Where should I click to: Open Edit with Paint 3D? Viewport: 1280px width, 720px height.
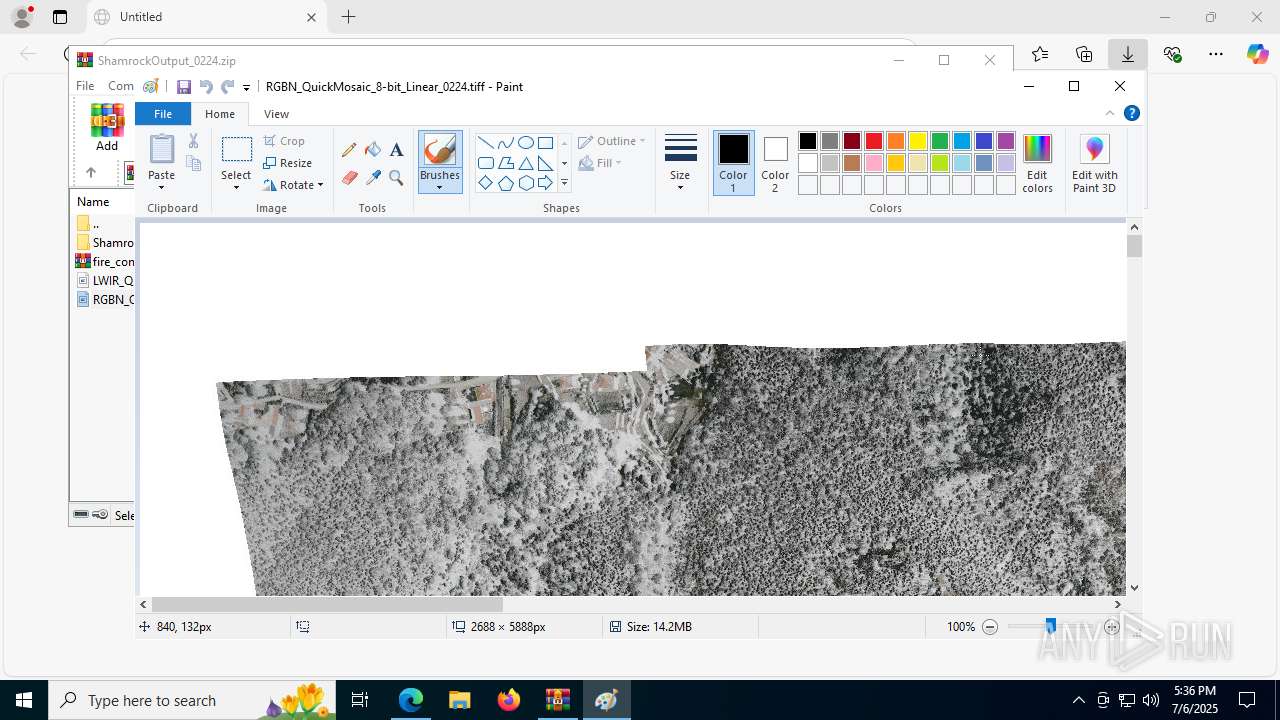pyautogui.click(x=1095, y=164)
